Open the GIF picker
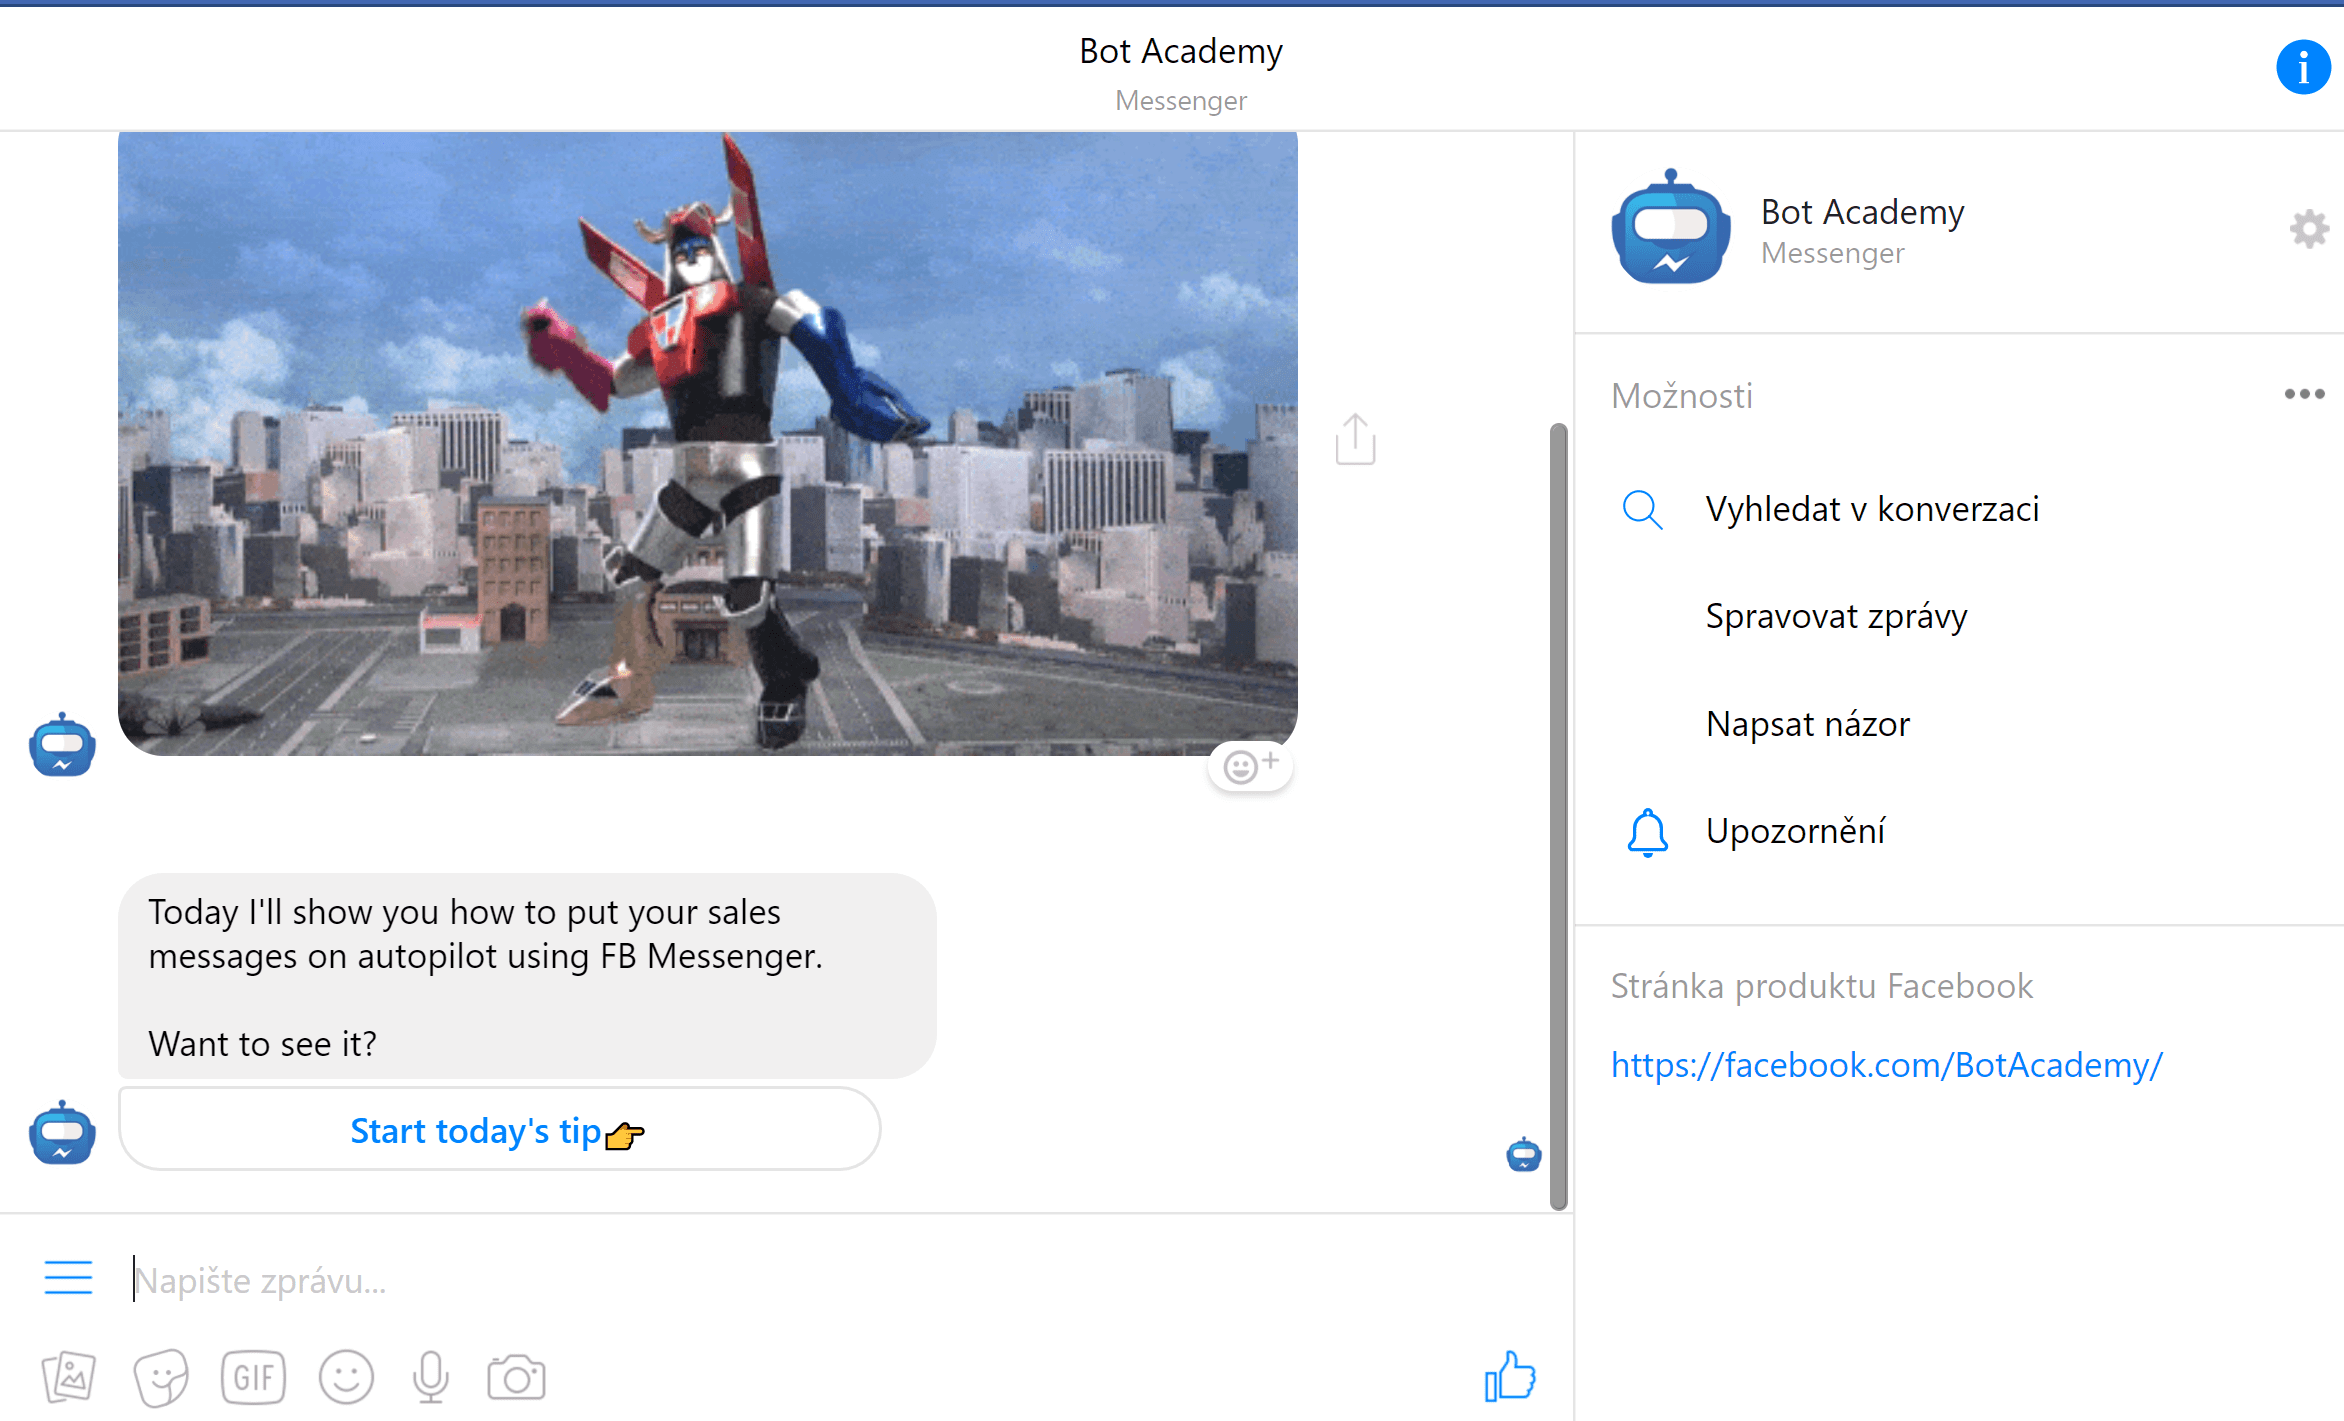The image size is (2344, 1421). pos(253,1378)
